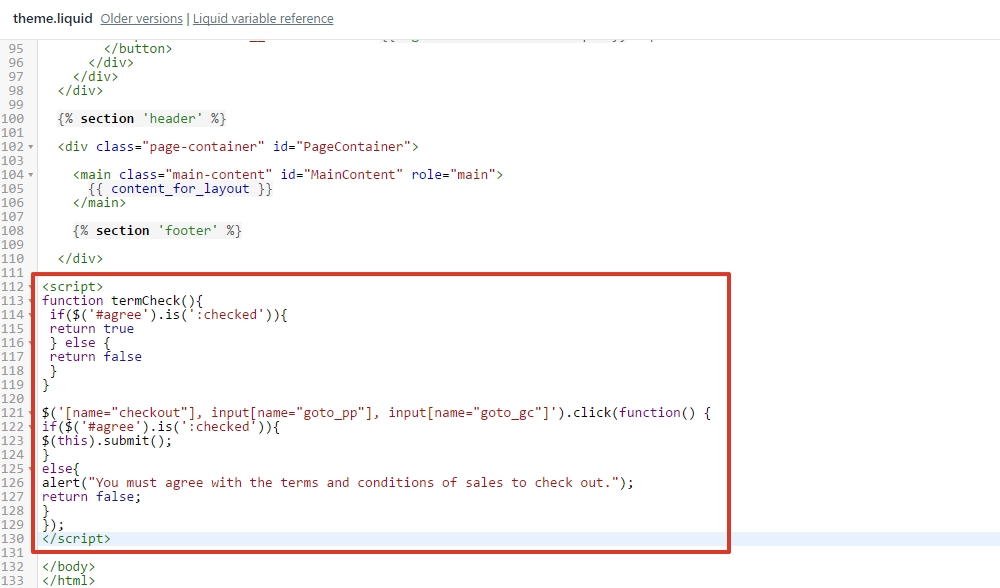Collapse the else fold arrow at line 125
Viewport: 1000px width, 588px height.
tap(31, 469)
